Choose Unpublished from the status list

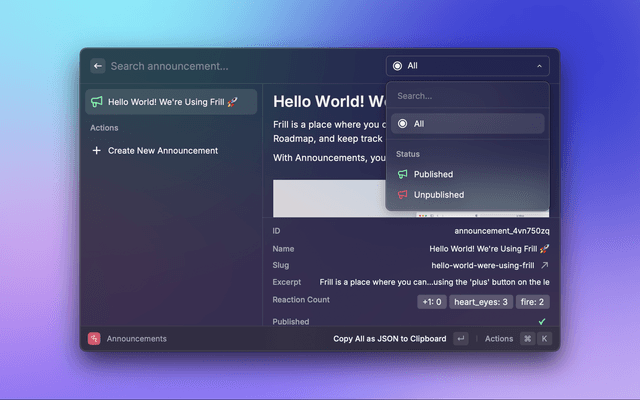pyautogui.click(x=438, y=195)
